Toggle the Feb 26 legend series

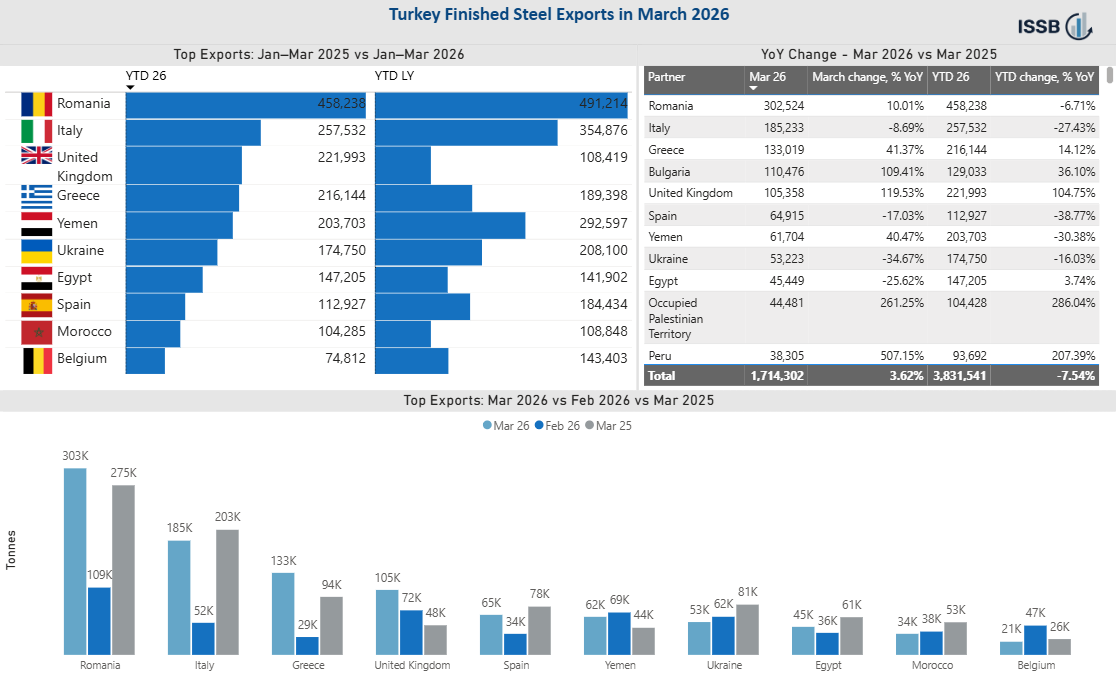557,426
